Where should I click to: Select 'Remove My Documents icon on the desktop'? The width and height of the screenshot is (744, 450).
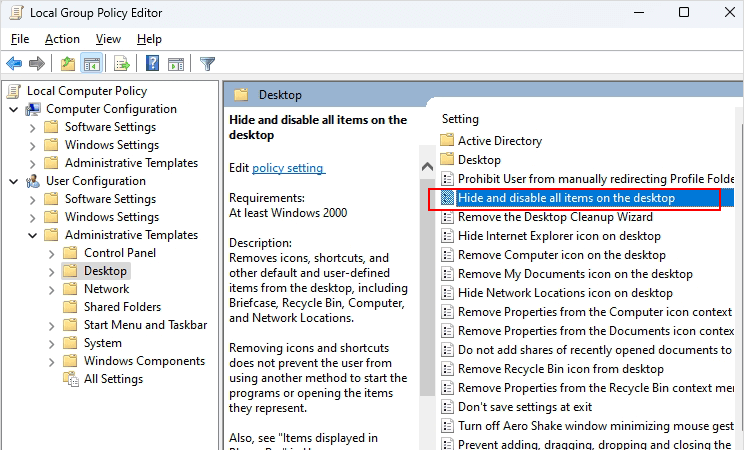(575, 274)
